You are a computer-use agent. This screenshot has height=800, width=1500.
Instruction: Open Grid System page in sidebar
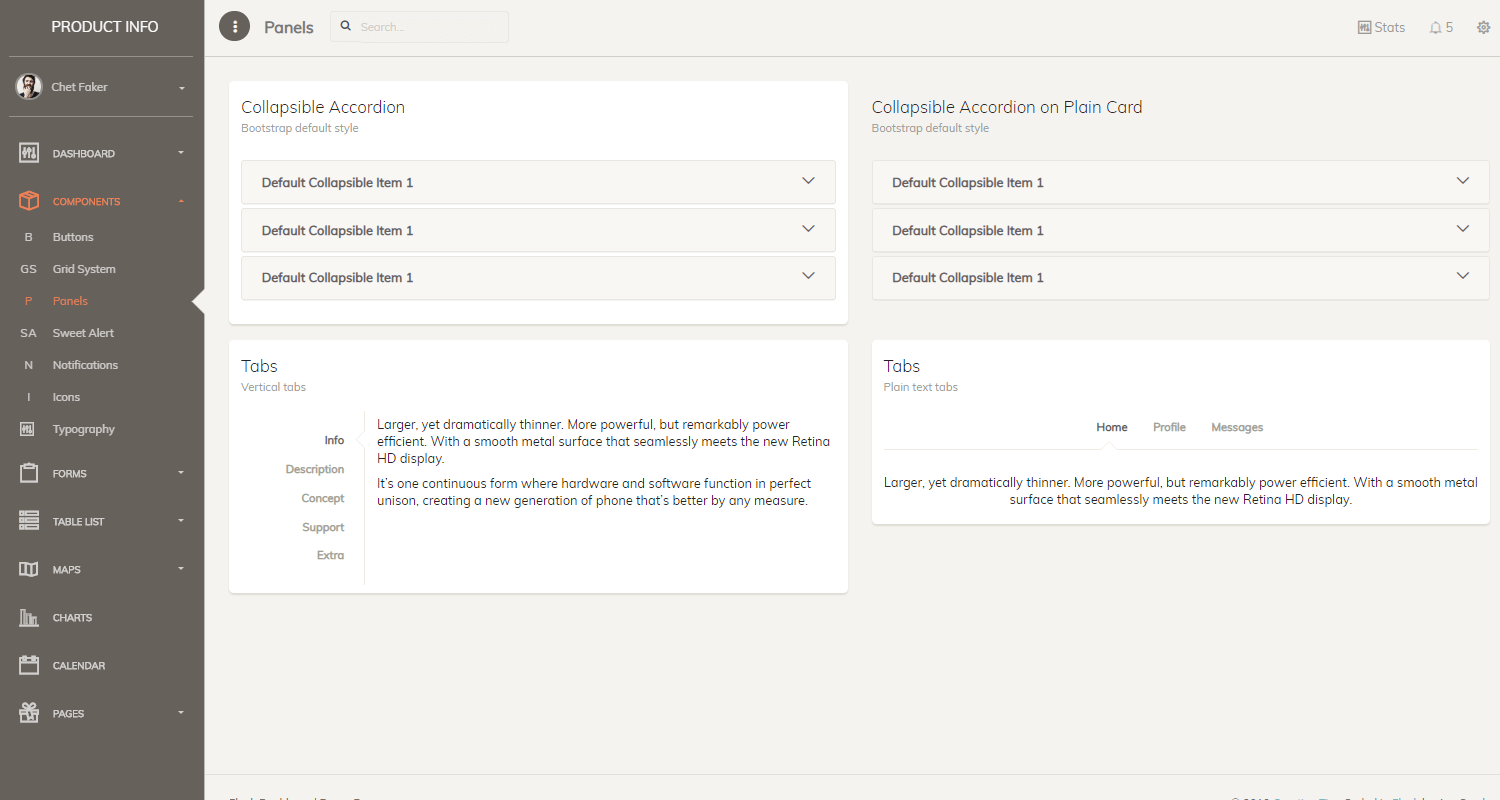coord(84,269)
